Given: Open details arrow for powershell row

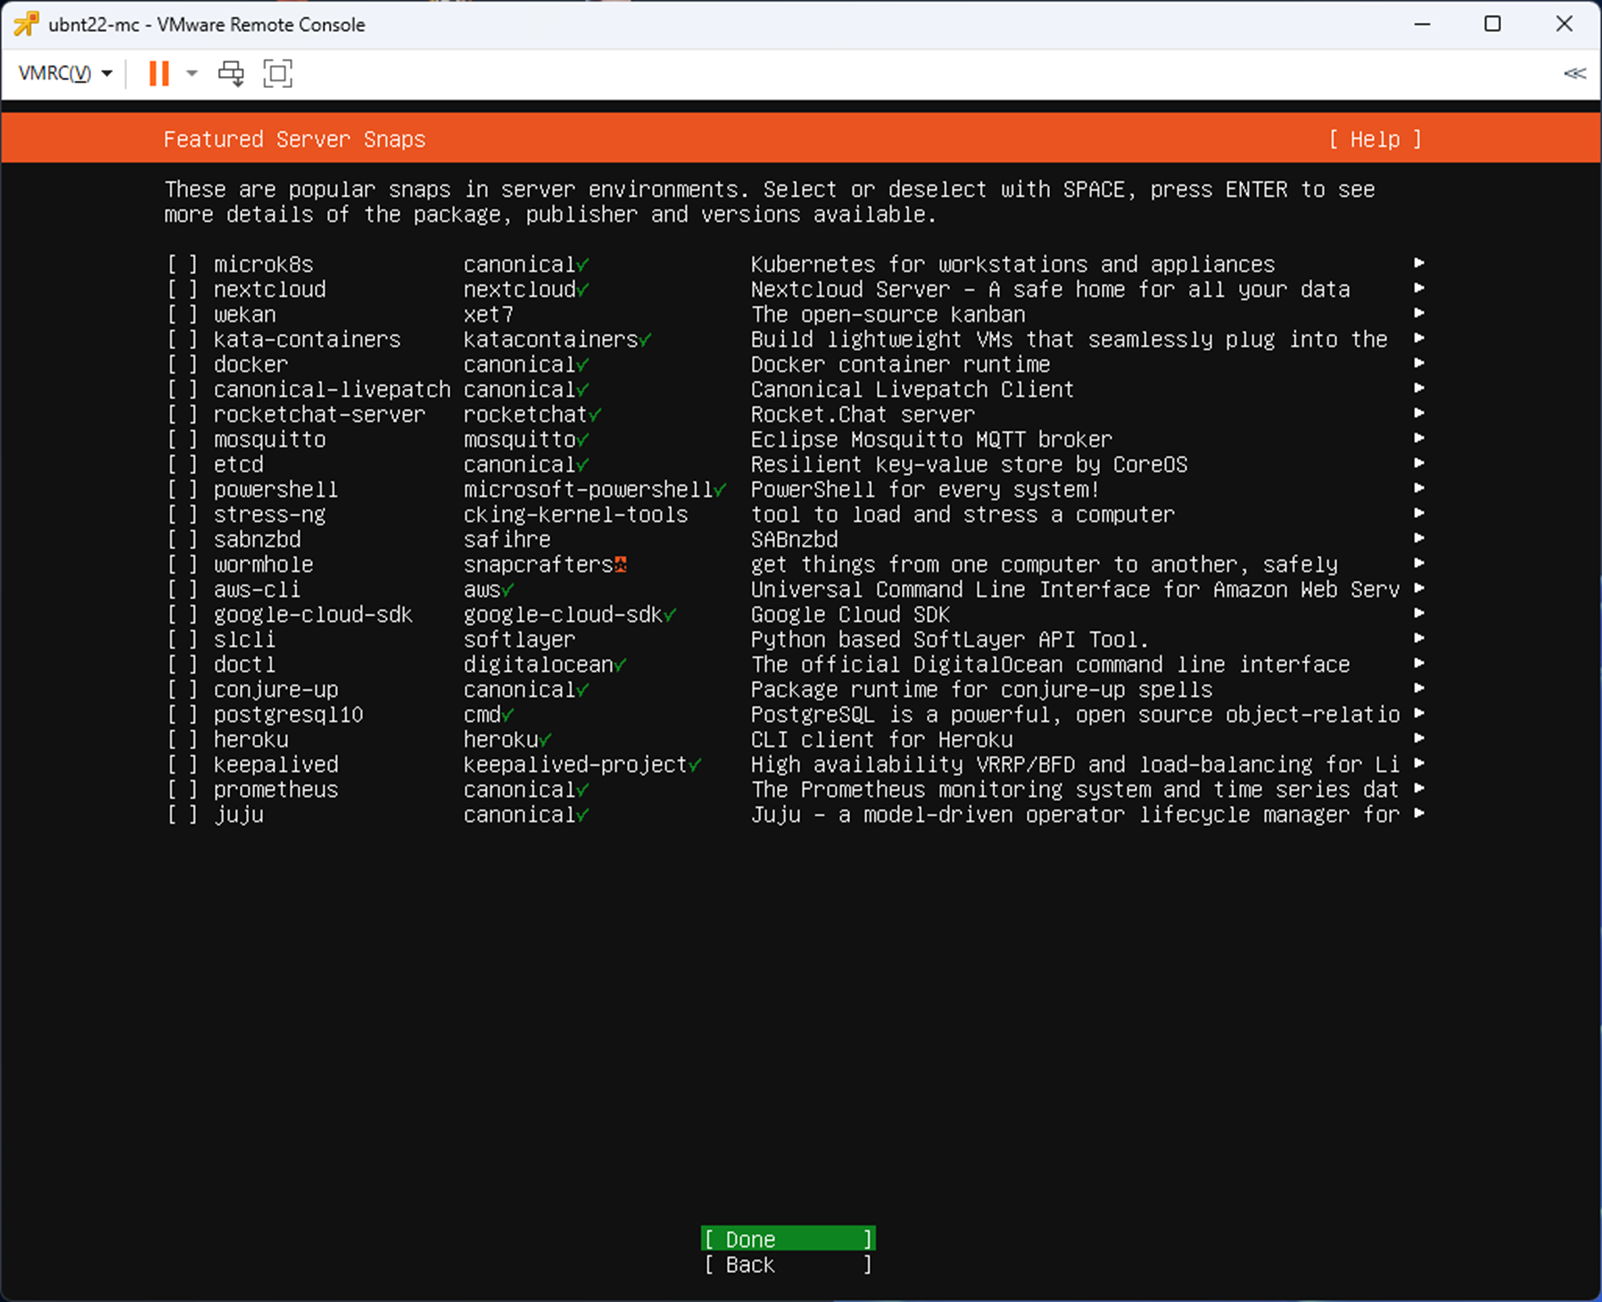Looking at the screenshot, I should coord(1419,488).
